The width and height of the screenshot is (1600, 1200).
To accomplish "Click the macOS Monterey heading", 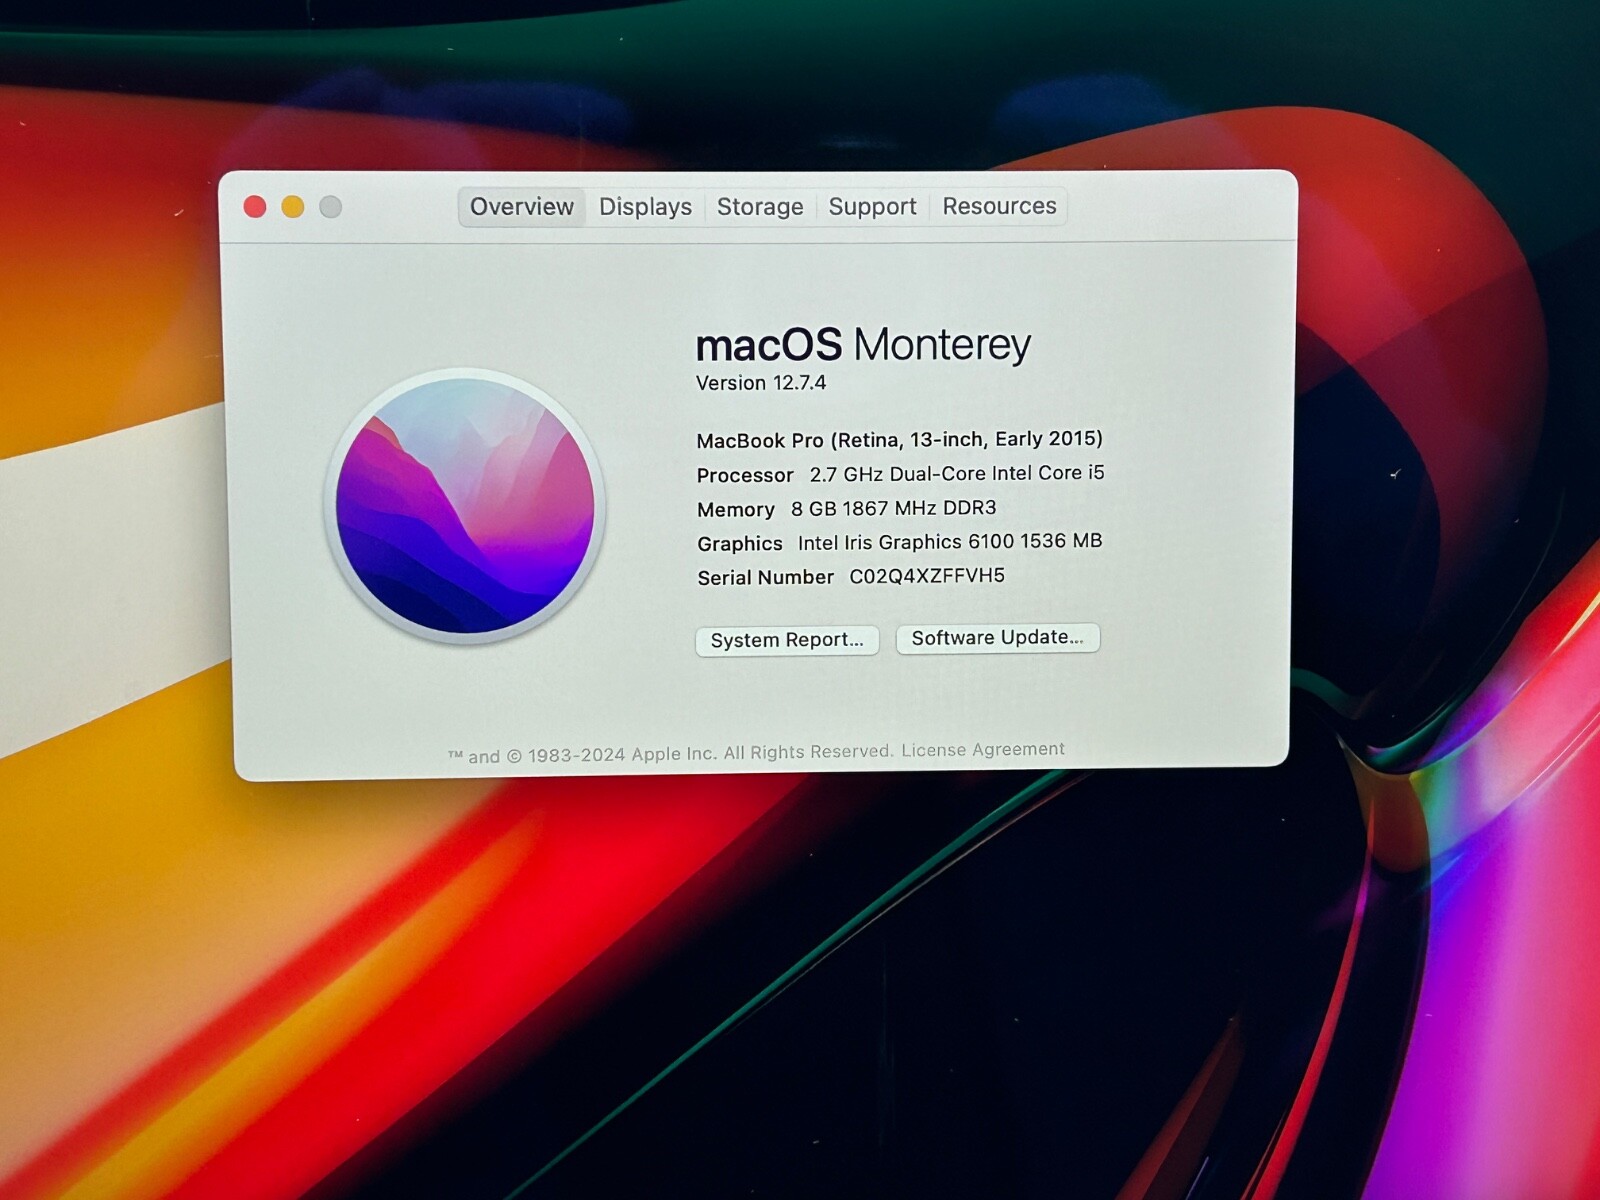I will pyautogui.click(x=863, y=345).
